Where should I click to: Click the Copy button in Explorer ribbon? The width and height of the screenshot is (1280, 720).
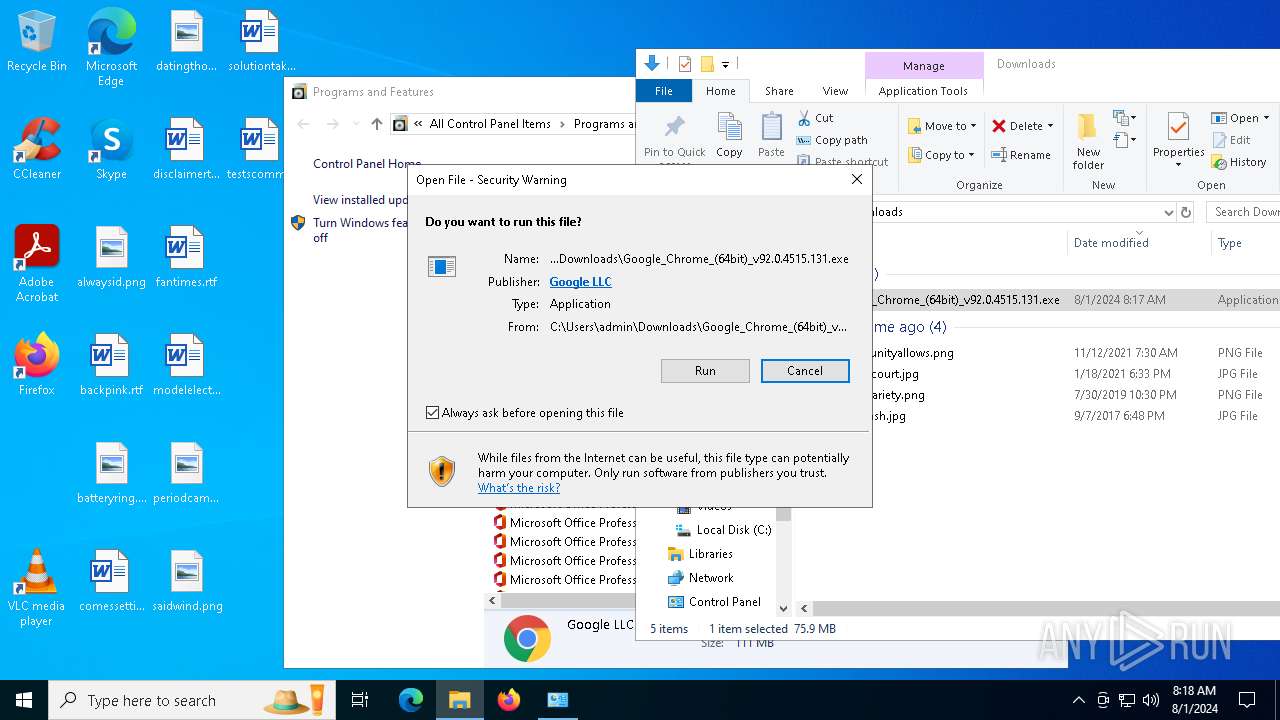coord(729,135)
